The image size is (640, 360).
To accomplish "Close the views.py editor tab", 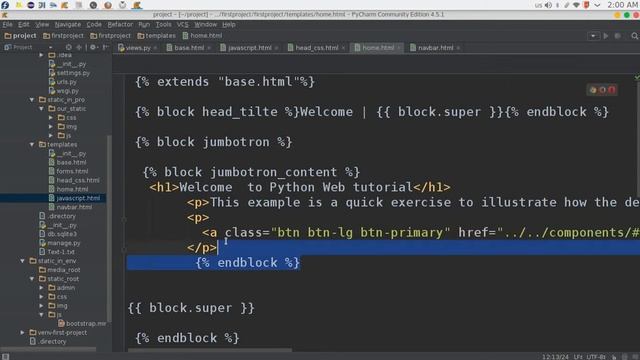I will tap(155, 48).
